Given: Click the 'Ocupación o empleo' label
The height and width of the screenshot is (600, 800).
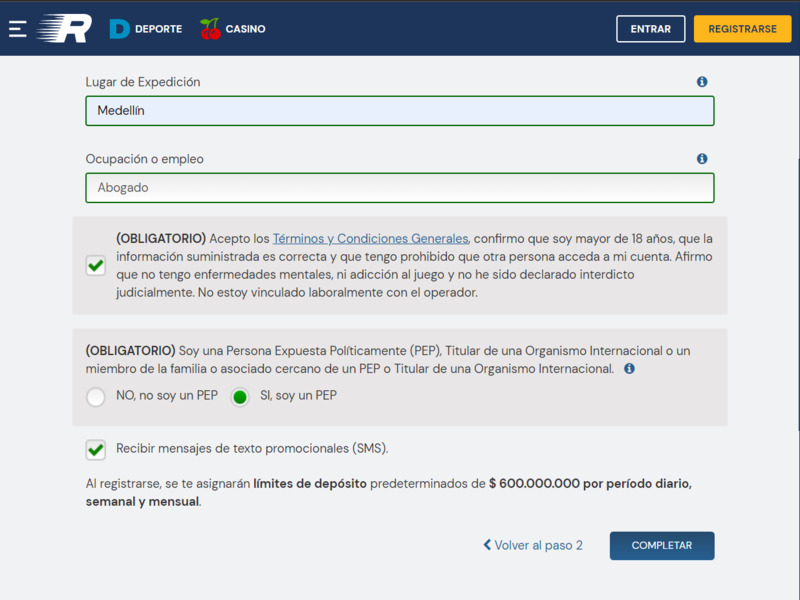Looking at the screenshot, I should pos(144,159).
